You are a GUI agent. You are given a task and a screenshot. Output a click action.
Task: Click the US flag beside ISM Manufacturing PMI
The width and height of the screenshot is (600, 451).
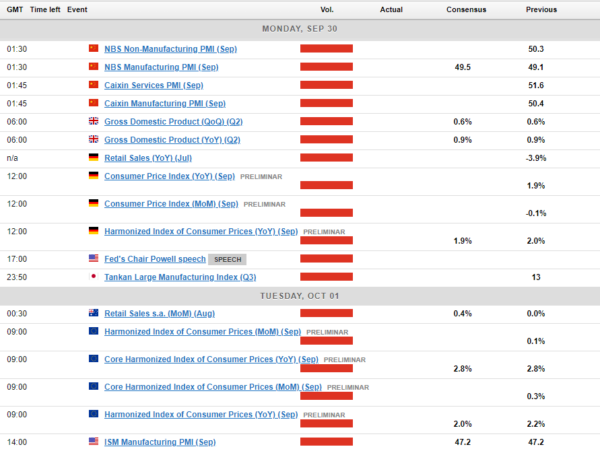pyautogui.click(x=94, y=440)
